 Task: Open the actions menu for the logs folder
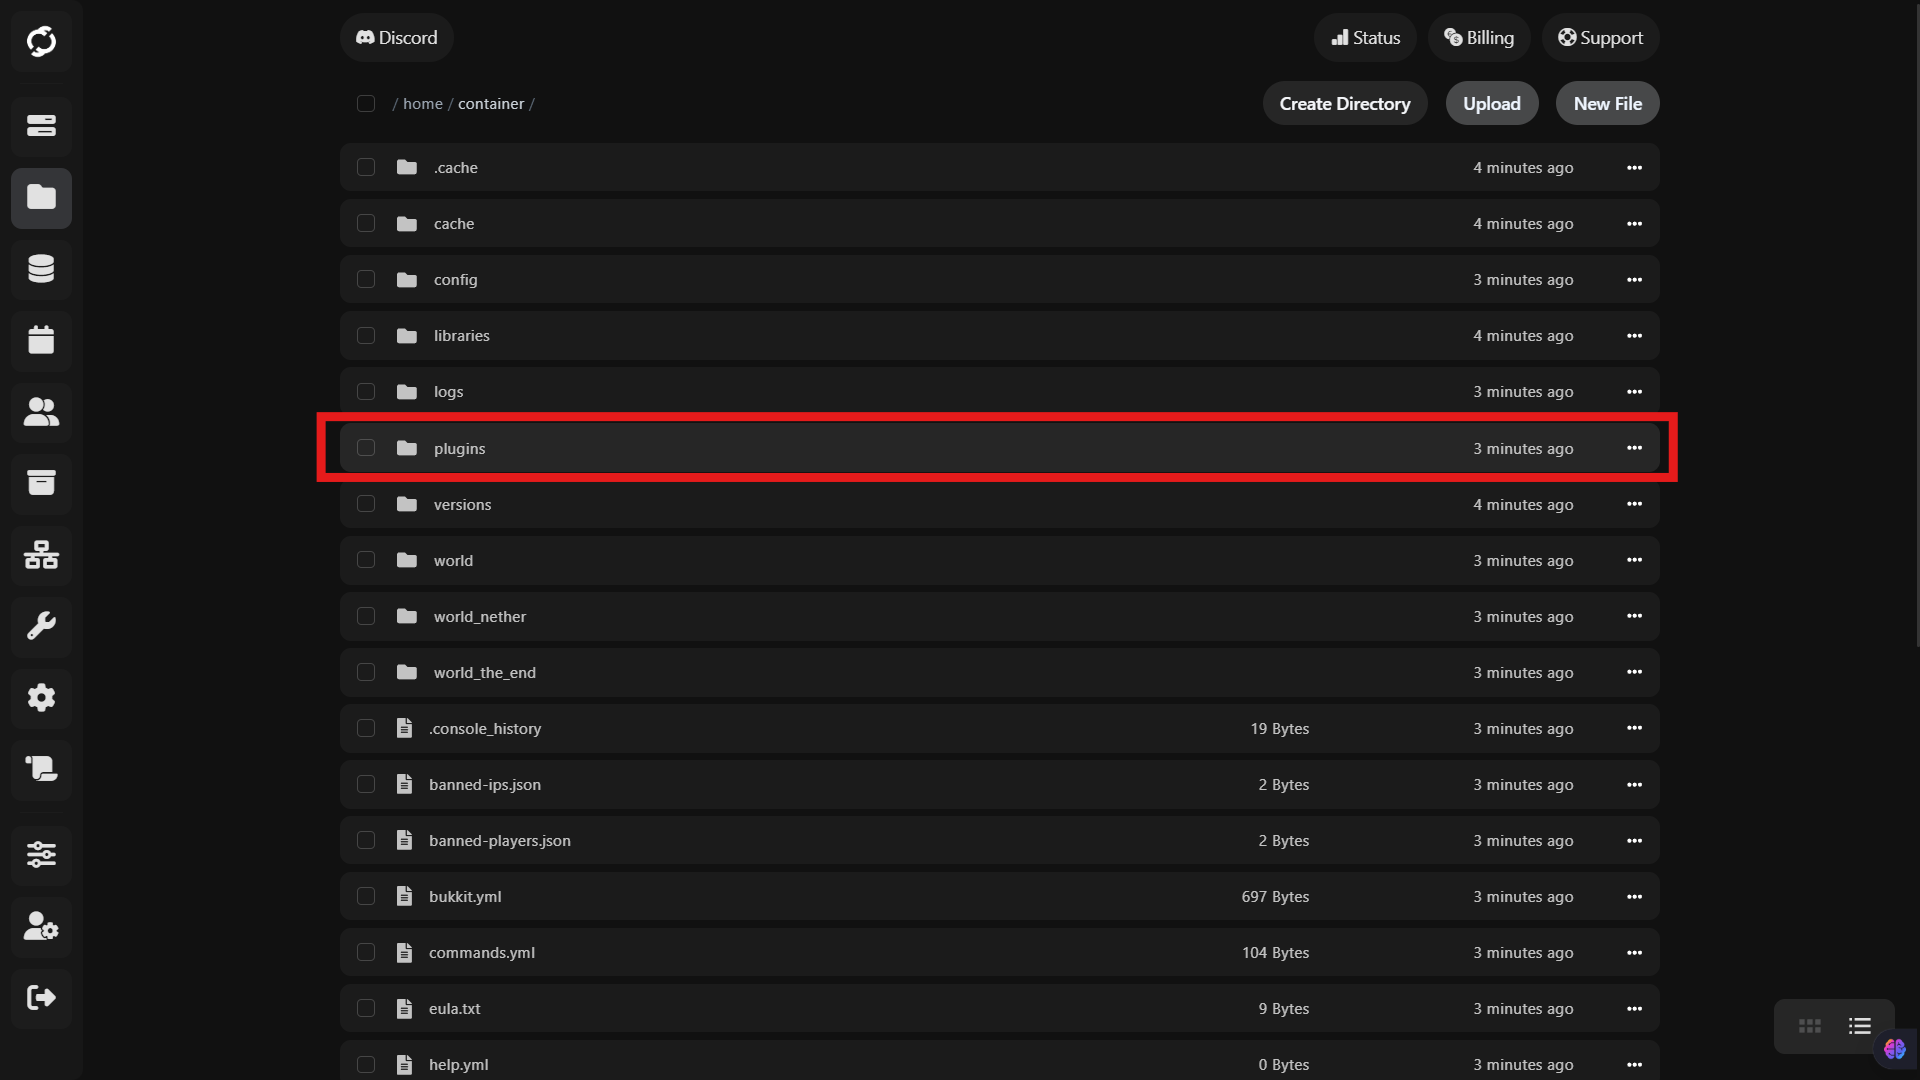click(x=1635, y=391)
